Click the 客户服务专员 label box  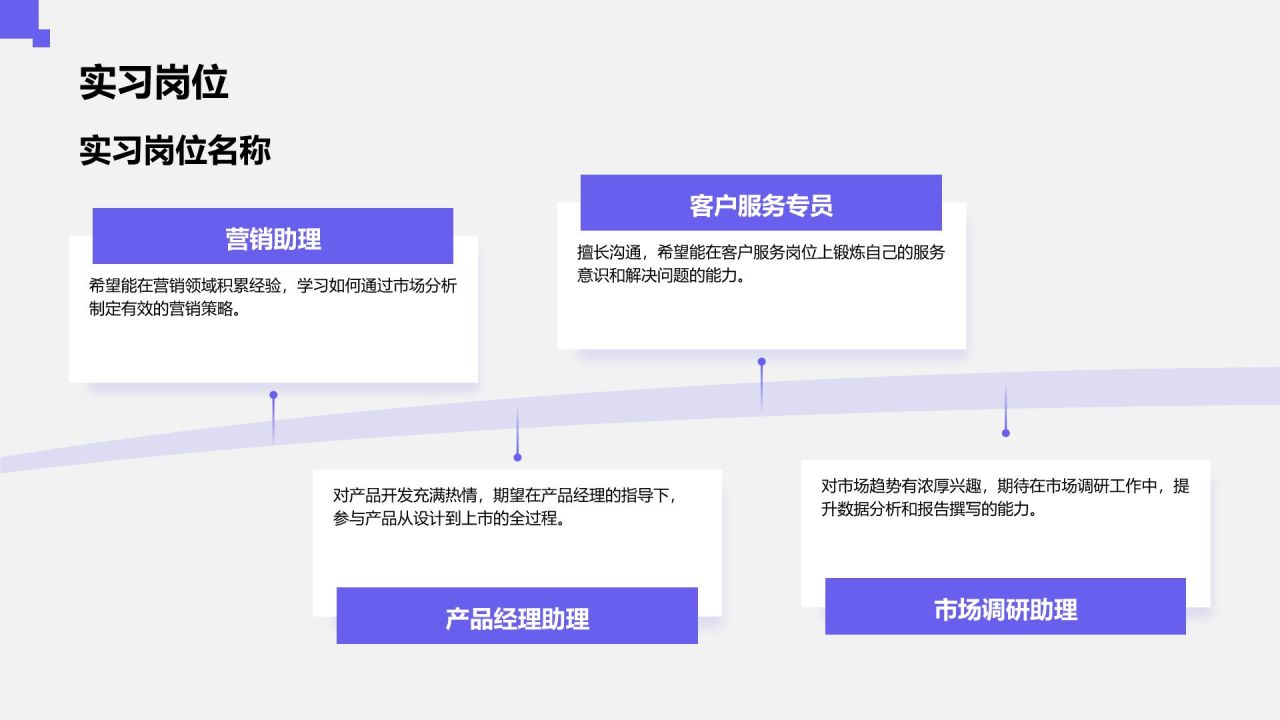point(761,203)
